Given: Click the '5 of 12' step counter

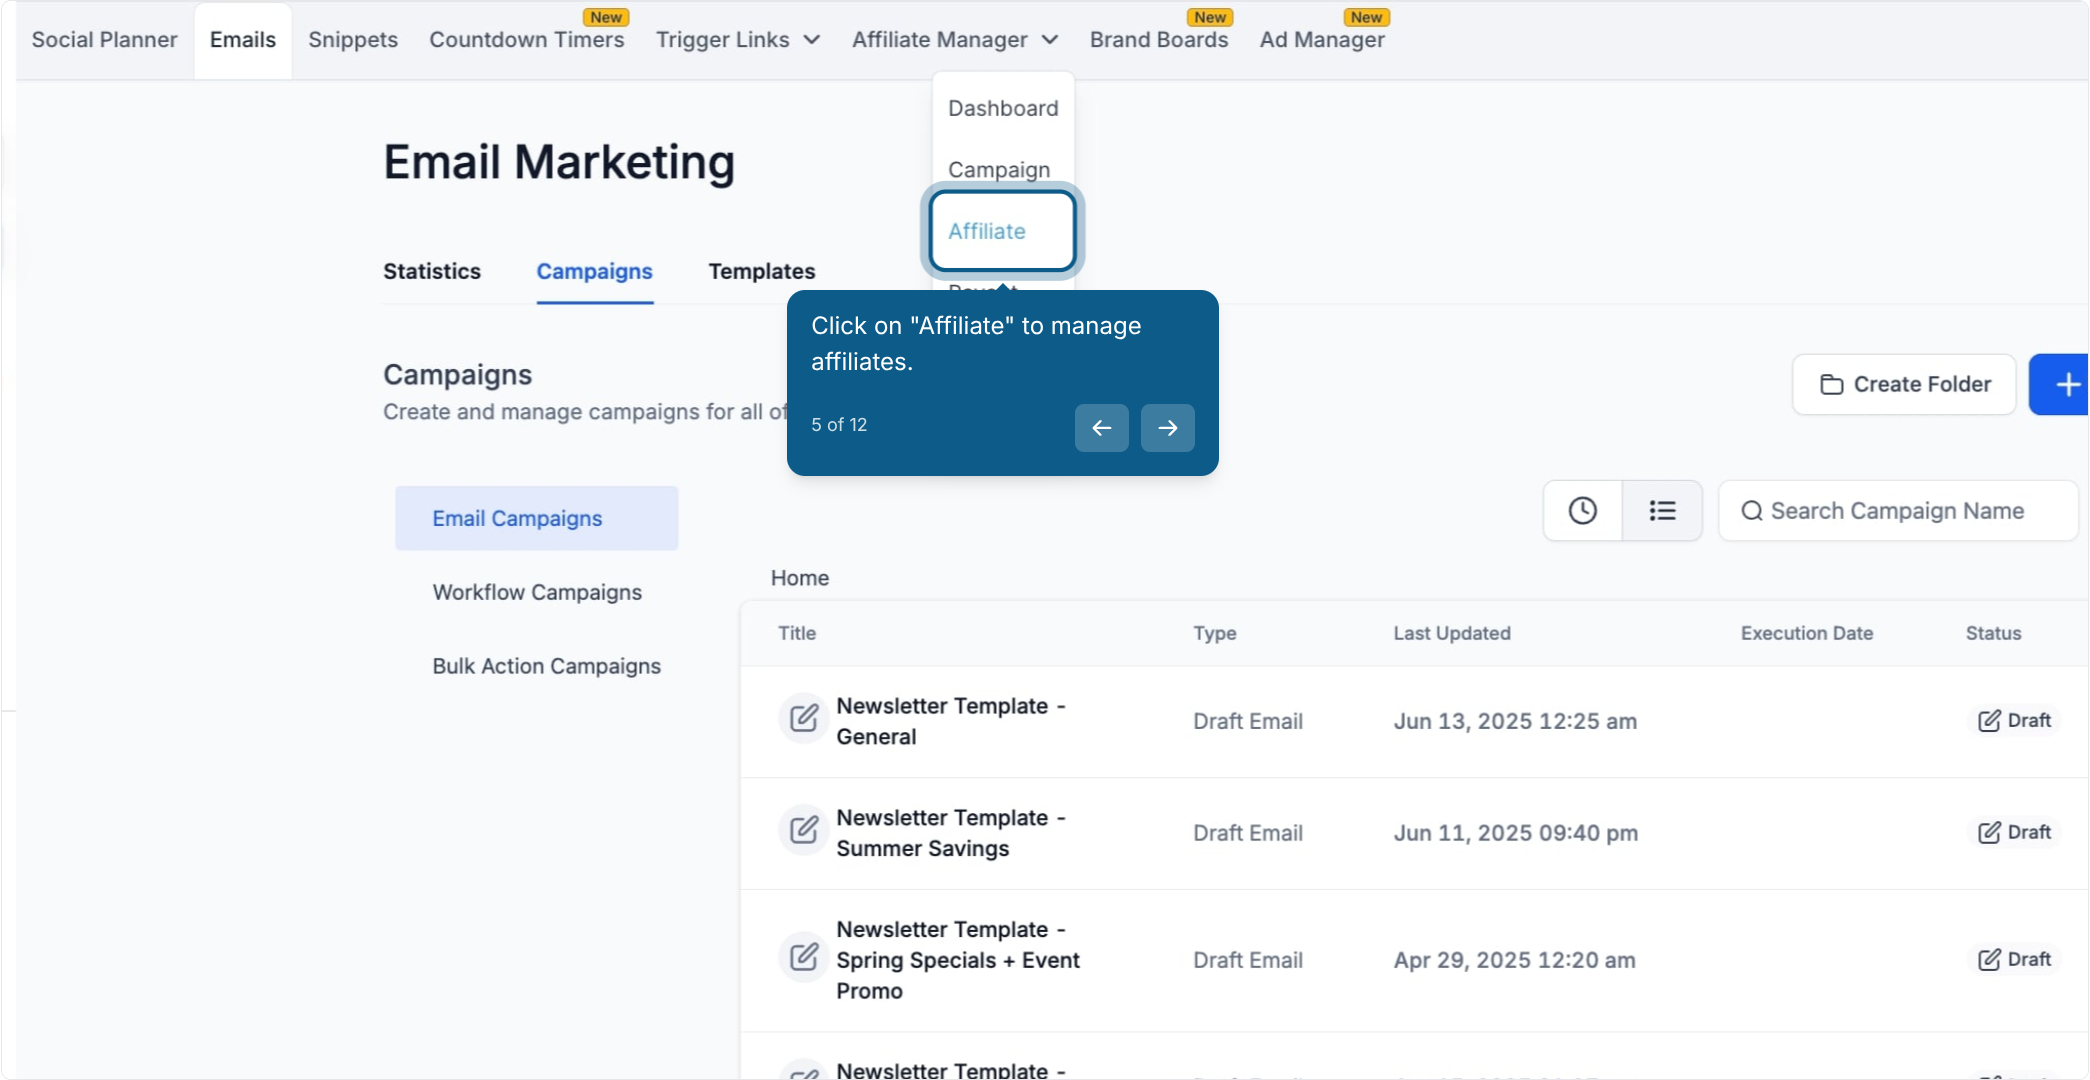Looking at the screenshot, I should tap(839, 425).
